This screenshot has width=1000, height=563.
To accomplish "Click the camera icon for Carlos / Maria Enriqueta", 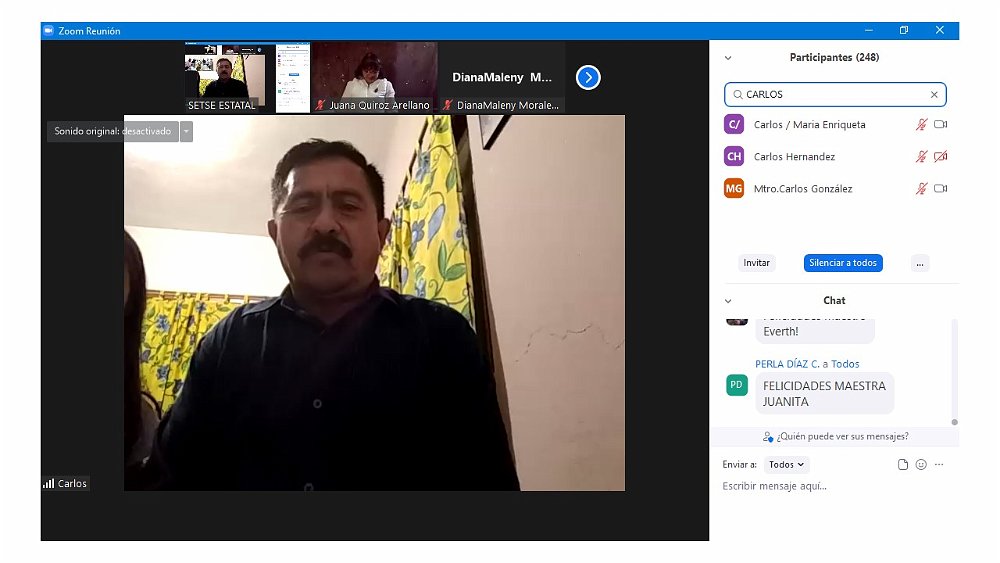I will [x=940, y=125].
